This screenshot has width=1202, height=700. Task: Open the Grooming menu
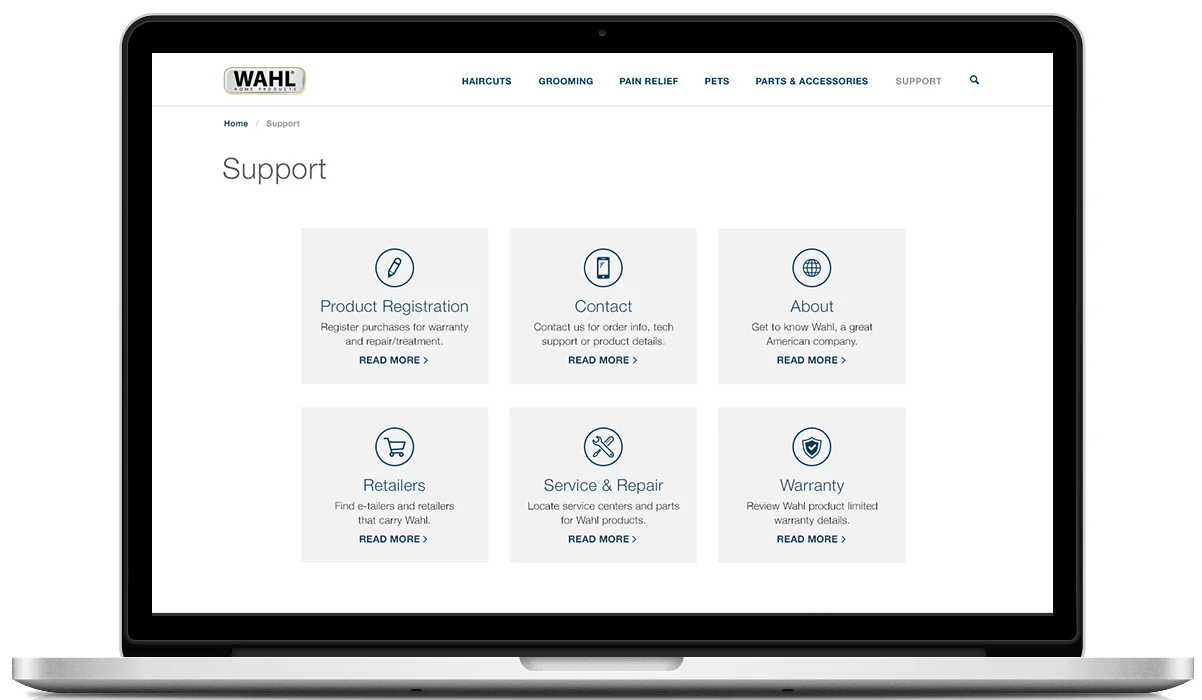click(x=566, y=81)
